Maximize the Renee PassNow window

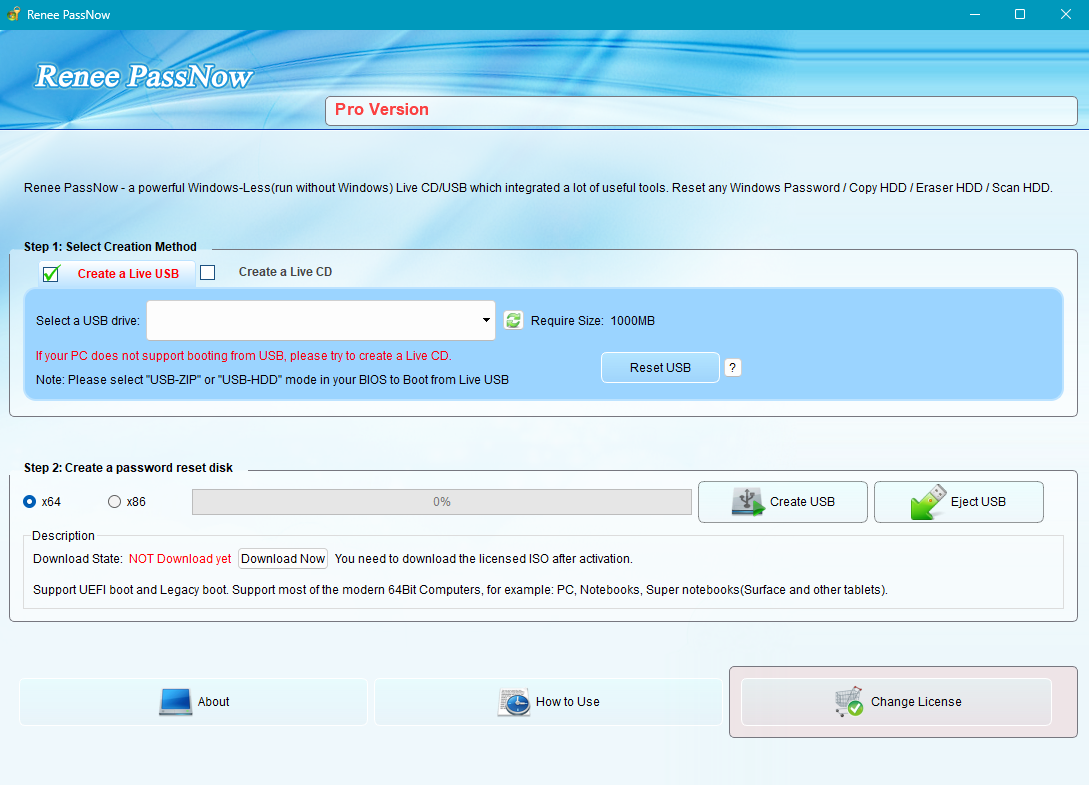(1020, 14)
